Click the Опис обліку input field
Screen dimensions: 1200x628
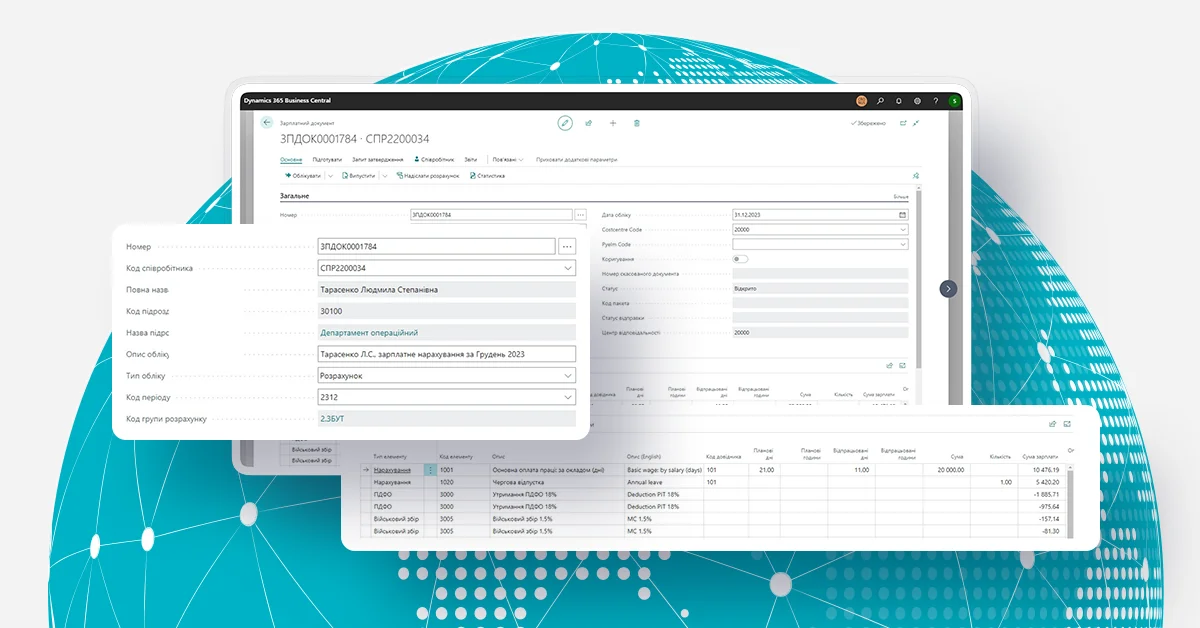[446, 354]
